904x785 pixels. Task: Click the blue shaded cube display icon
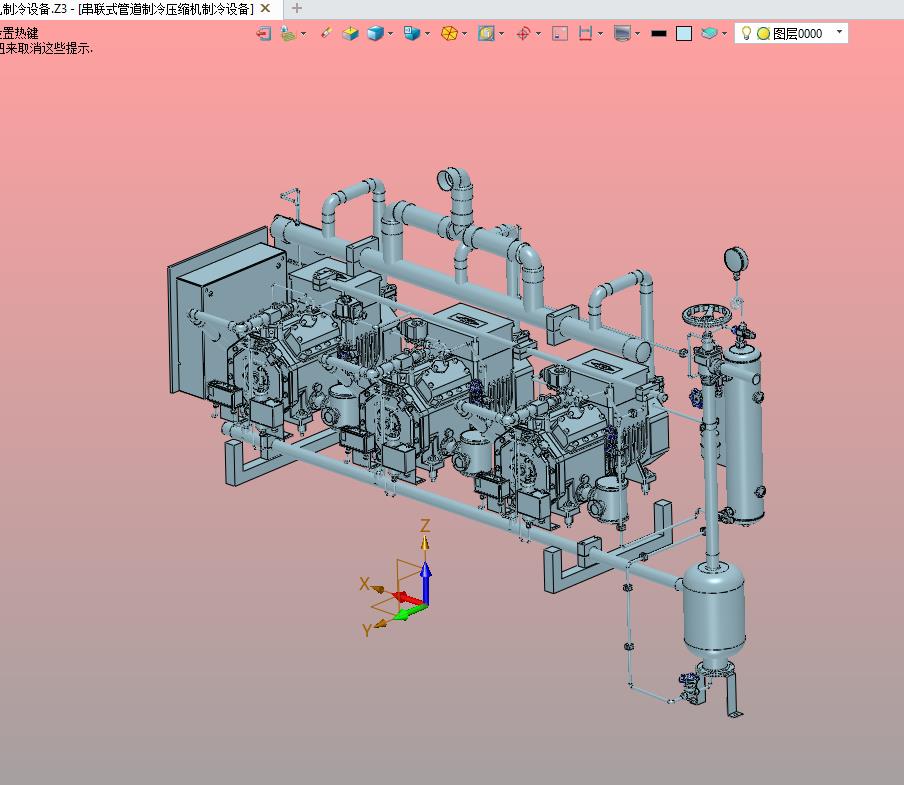[x=375, y=33]
